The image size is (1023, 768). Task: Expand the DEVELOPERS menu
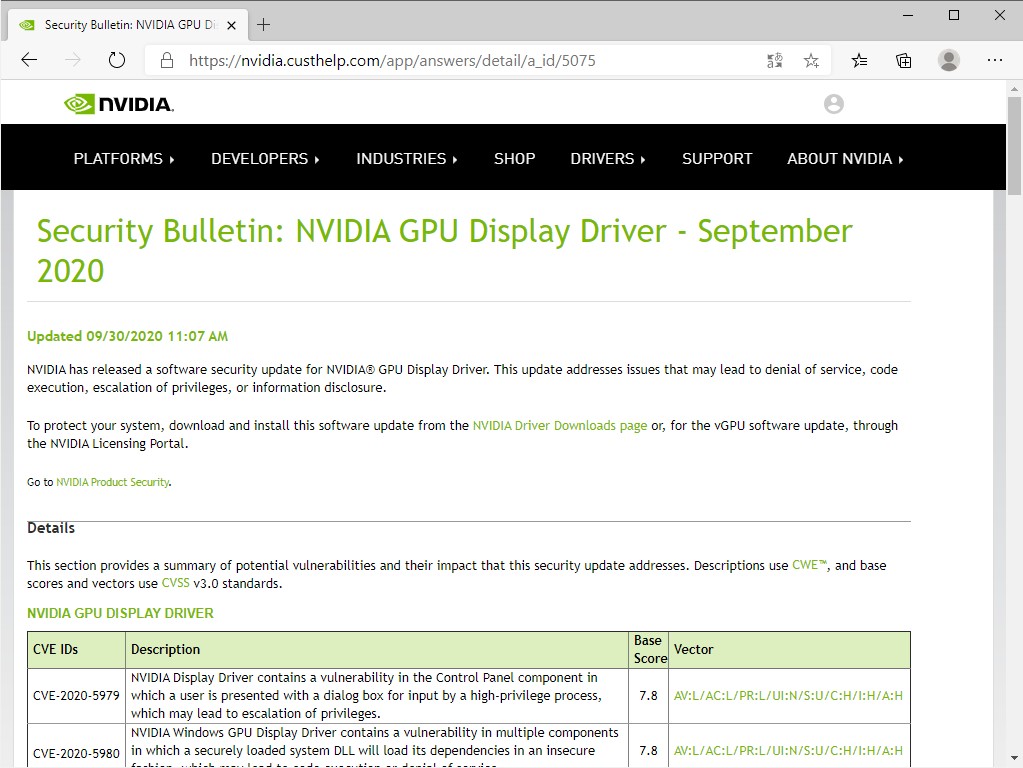click(265, 159)
